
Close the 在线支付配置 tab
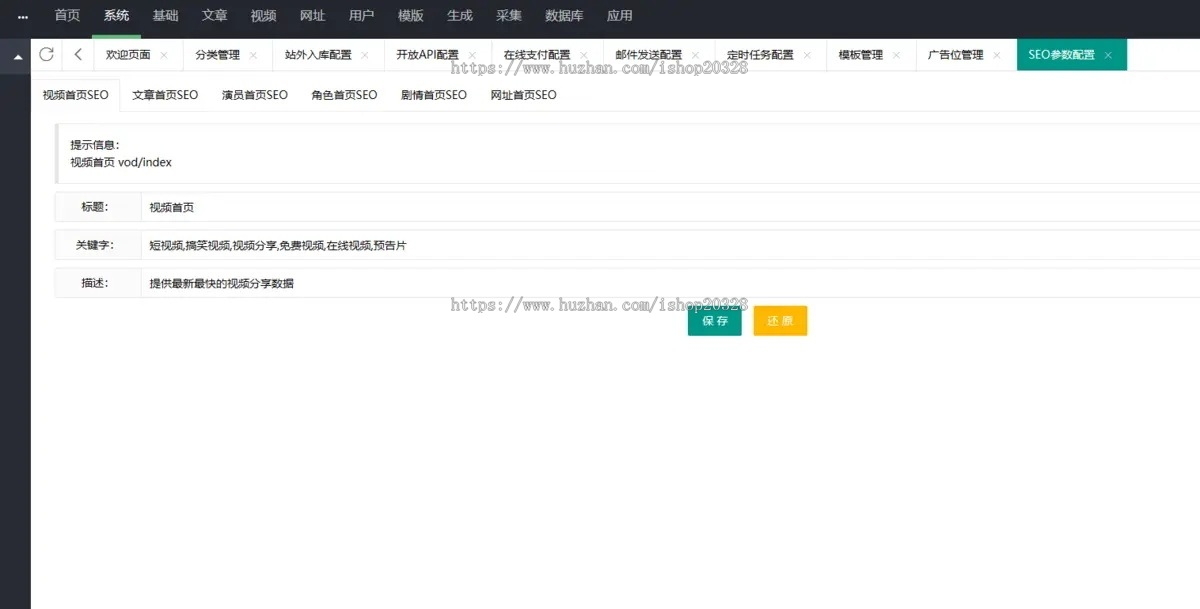[584, 56]
